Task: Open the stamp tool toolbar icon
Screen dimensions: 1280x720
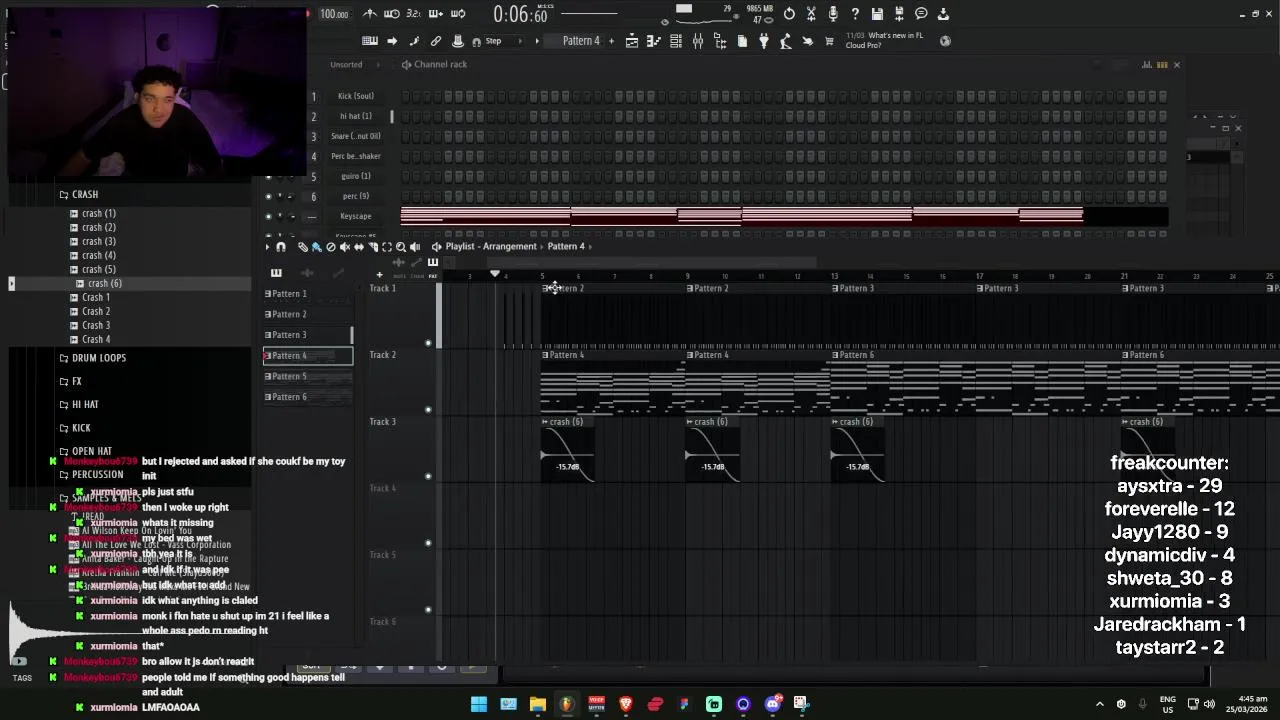Action: pyautogui.click(x=458, y=41)
